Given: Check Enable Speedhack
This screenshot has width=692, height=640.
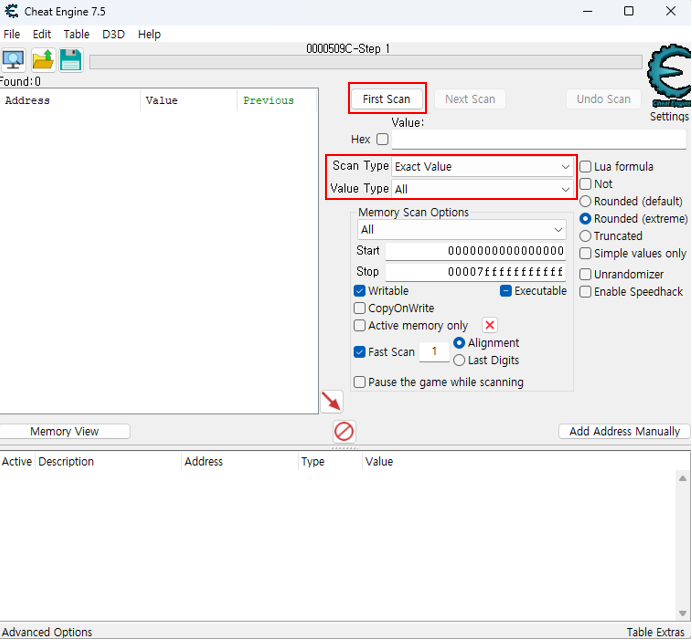Looking at the screenshot, I should coord(585,292).
